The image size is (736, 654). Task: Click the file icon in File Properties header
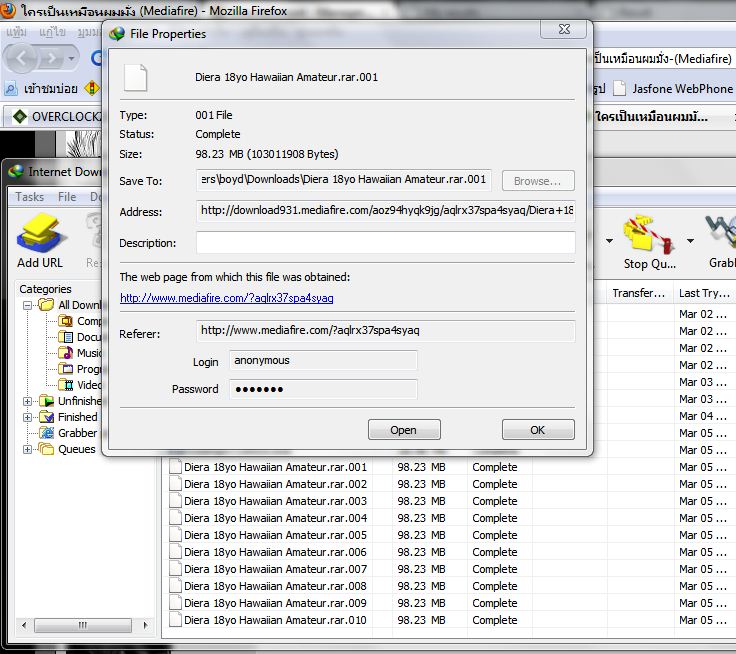tap(136, 78)
